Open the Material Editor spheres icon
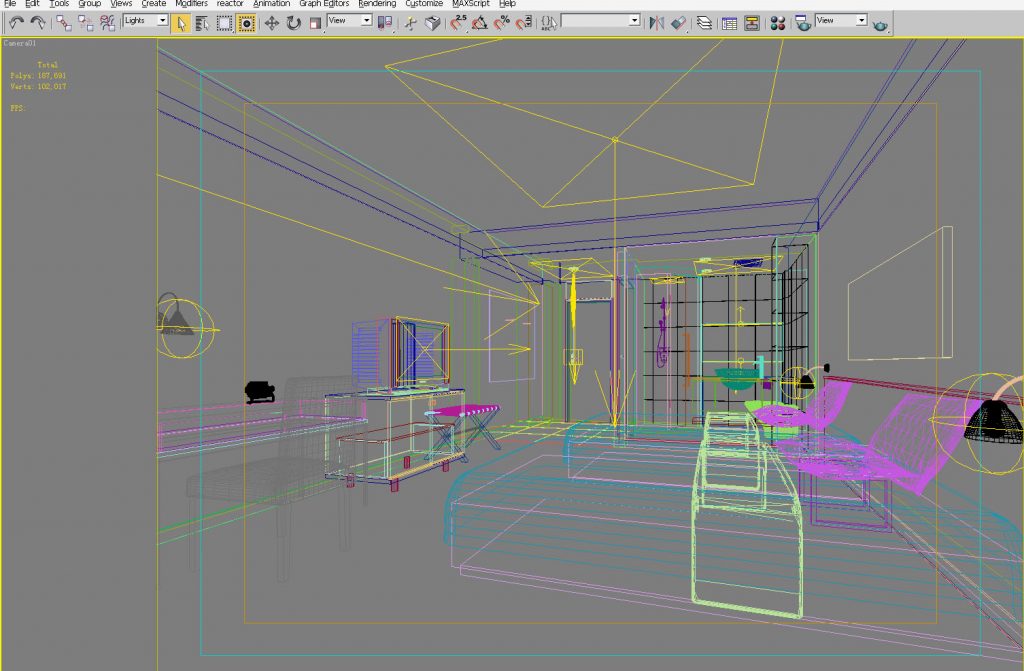Image resolution: width=1024 pixels, height=671 pixels. click(778, 22)
